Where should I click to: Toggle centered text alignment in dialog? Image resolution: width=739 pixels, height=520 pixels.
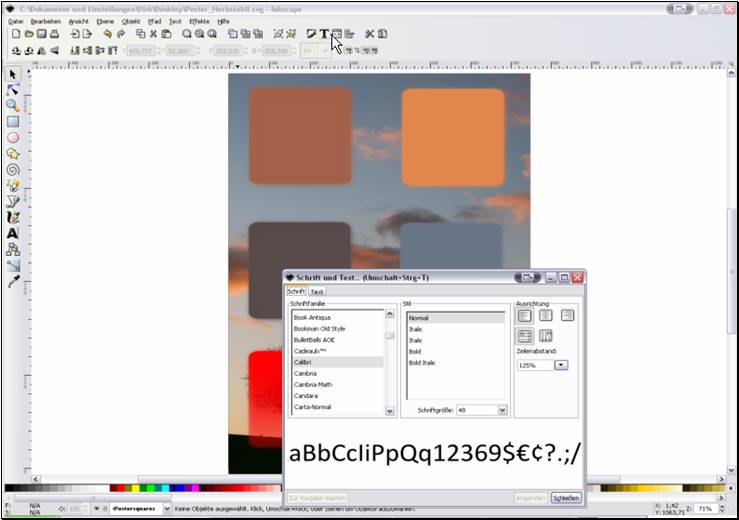click(546, 315)
